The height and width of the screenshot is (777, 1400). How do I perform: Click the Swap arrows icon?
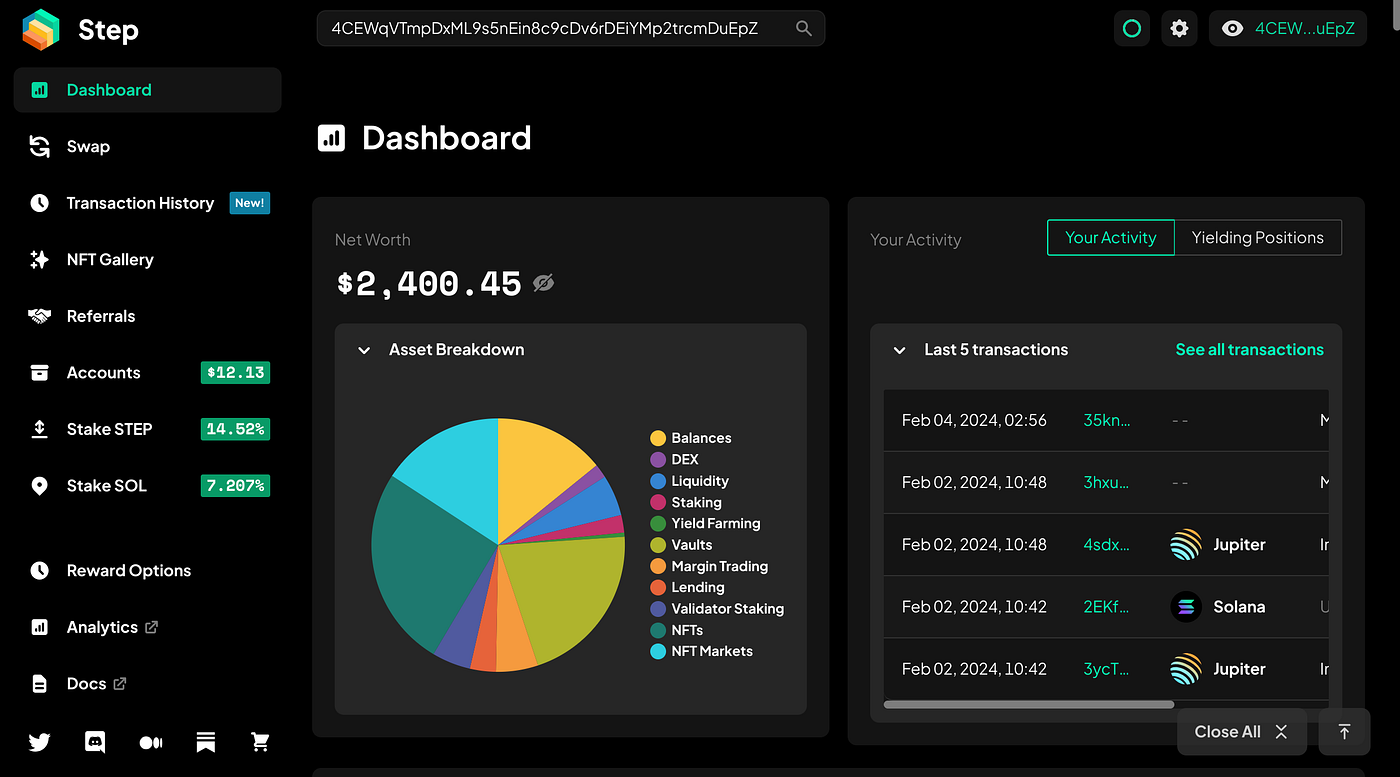pyautogui.click(x=39, y=147)
